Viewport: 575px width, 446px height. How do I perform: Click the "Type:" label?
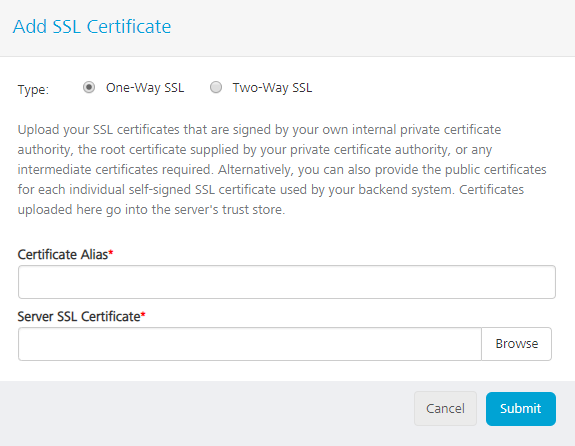[33, 89]
